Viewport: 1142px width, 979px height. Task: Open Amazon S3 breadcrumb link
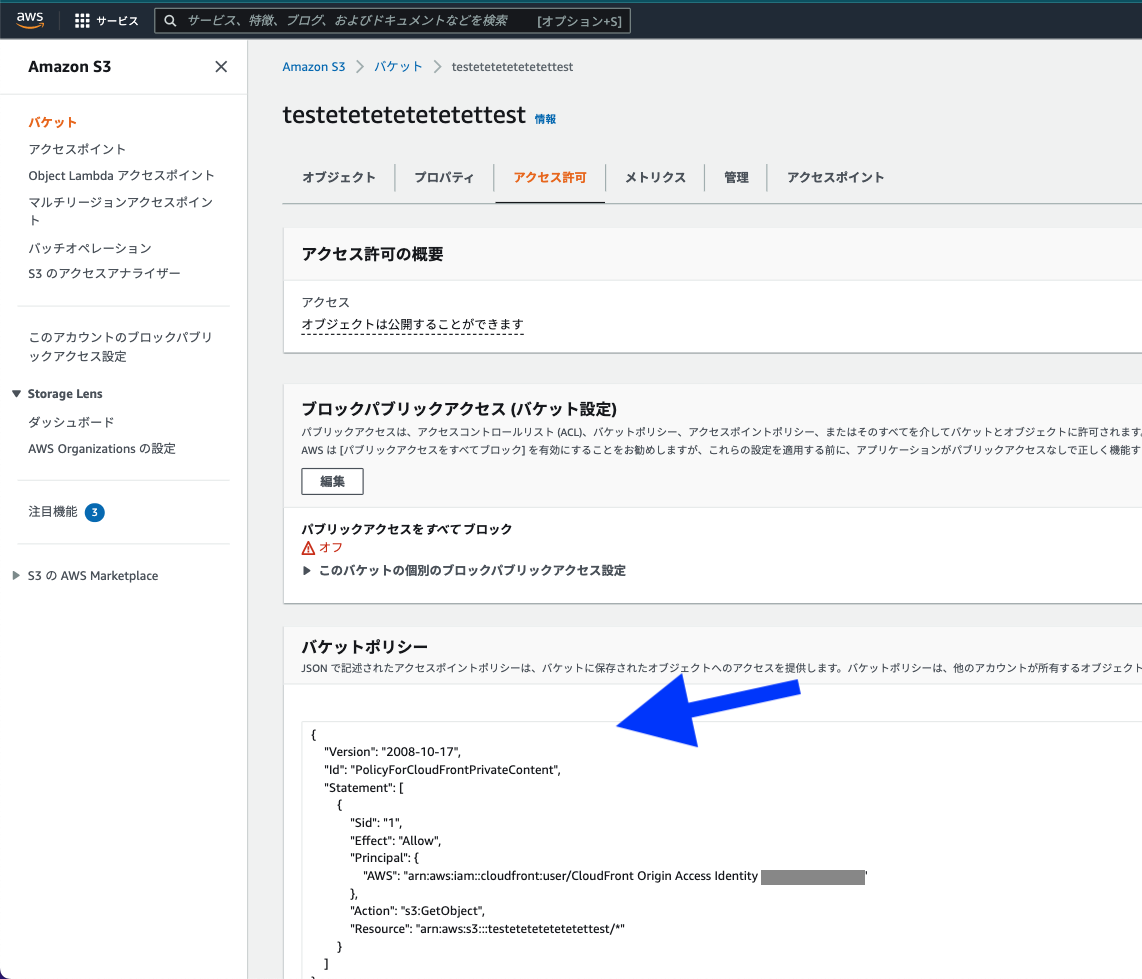pos(314,66)
